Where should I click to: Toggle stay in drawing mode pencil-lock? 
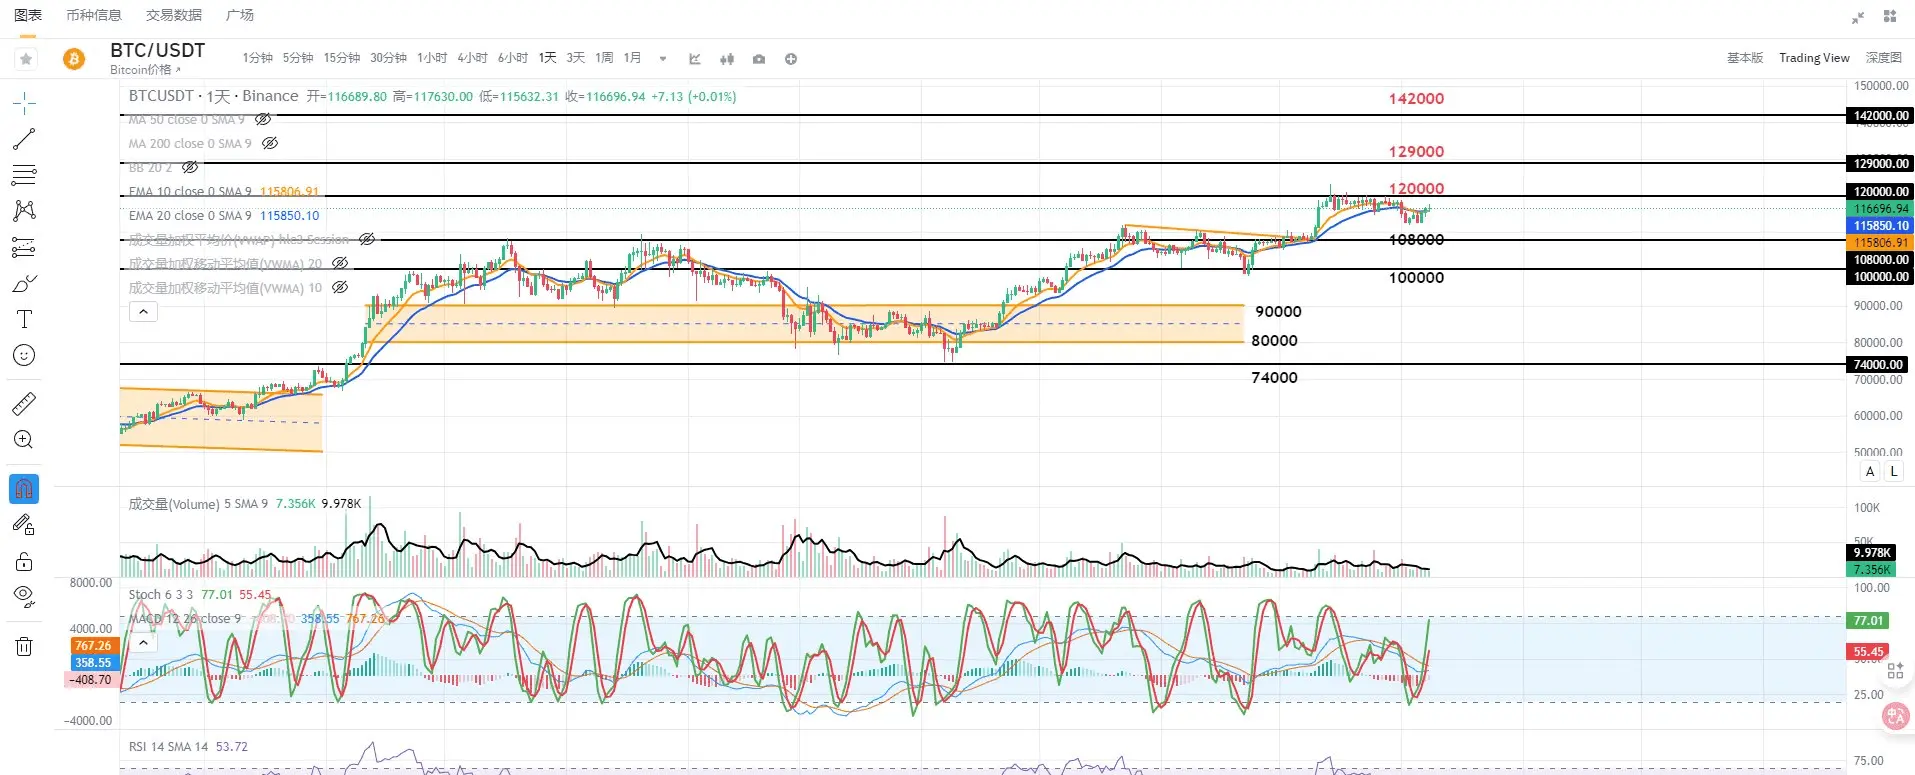click(24, 525)
